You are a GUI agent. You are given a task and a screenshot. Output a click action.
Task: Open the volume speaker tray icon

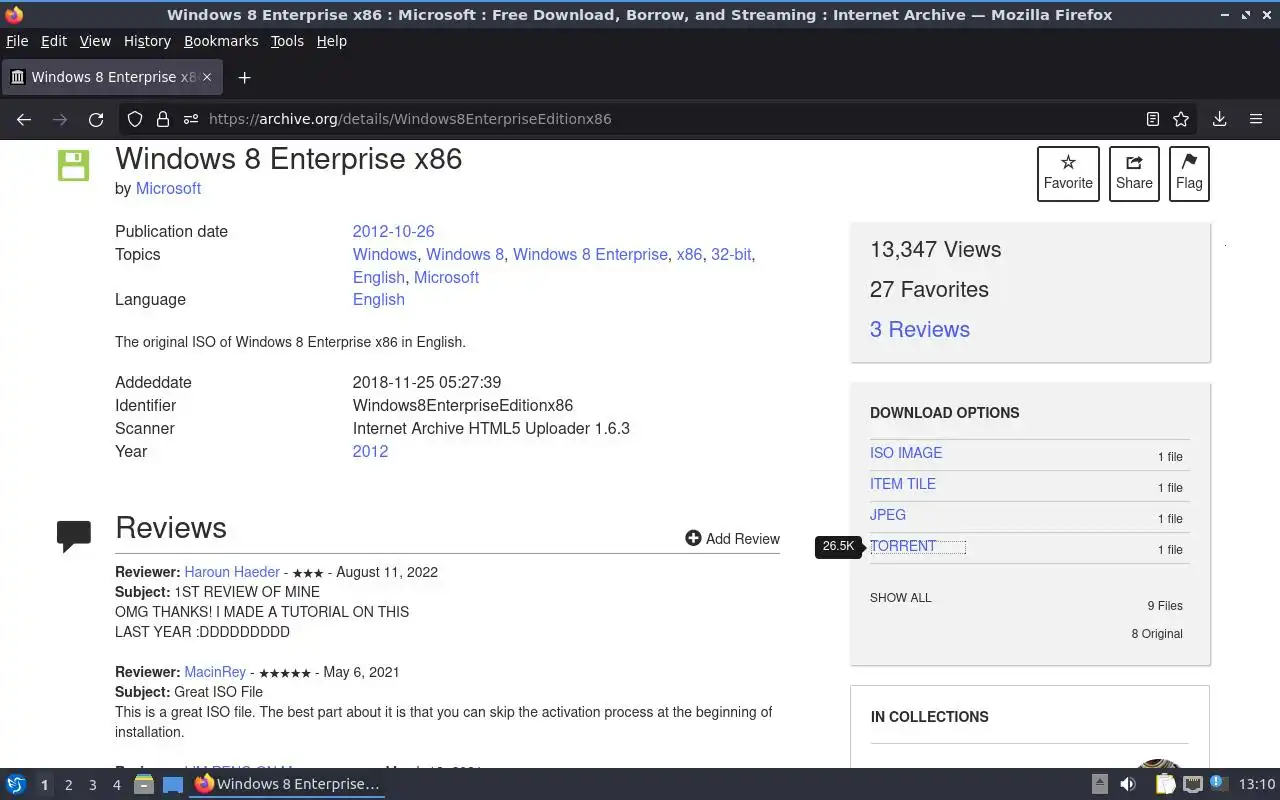pyautogui.click(x=1128, y=784)
